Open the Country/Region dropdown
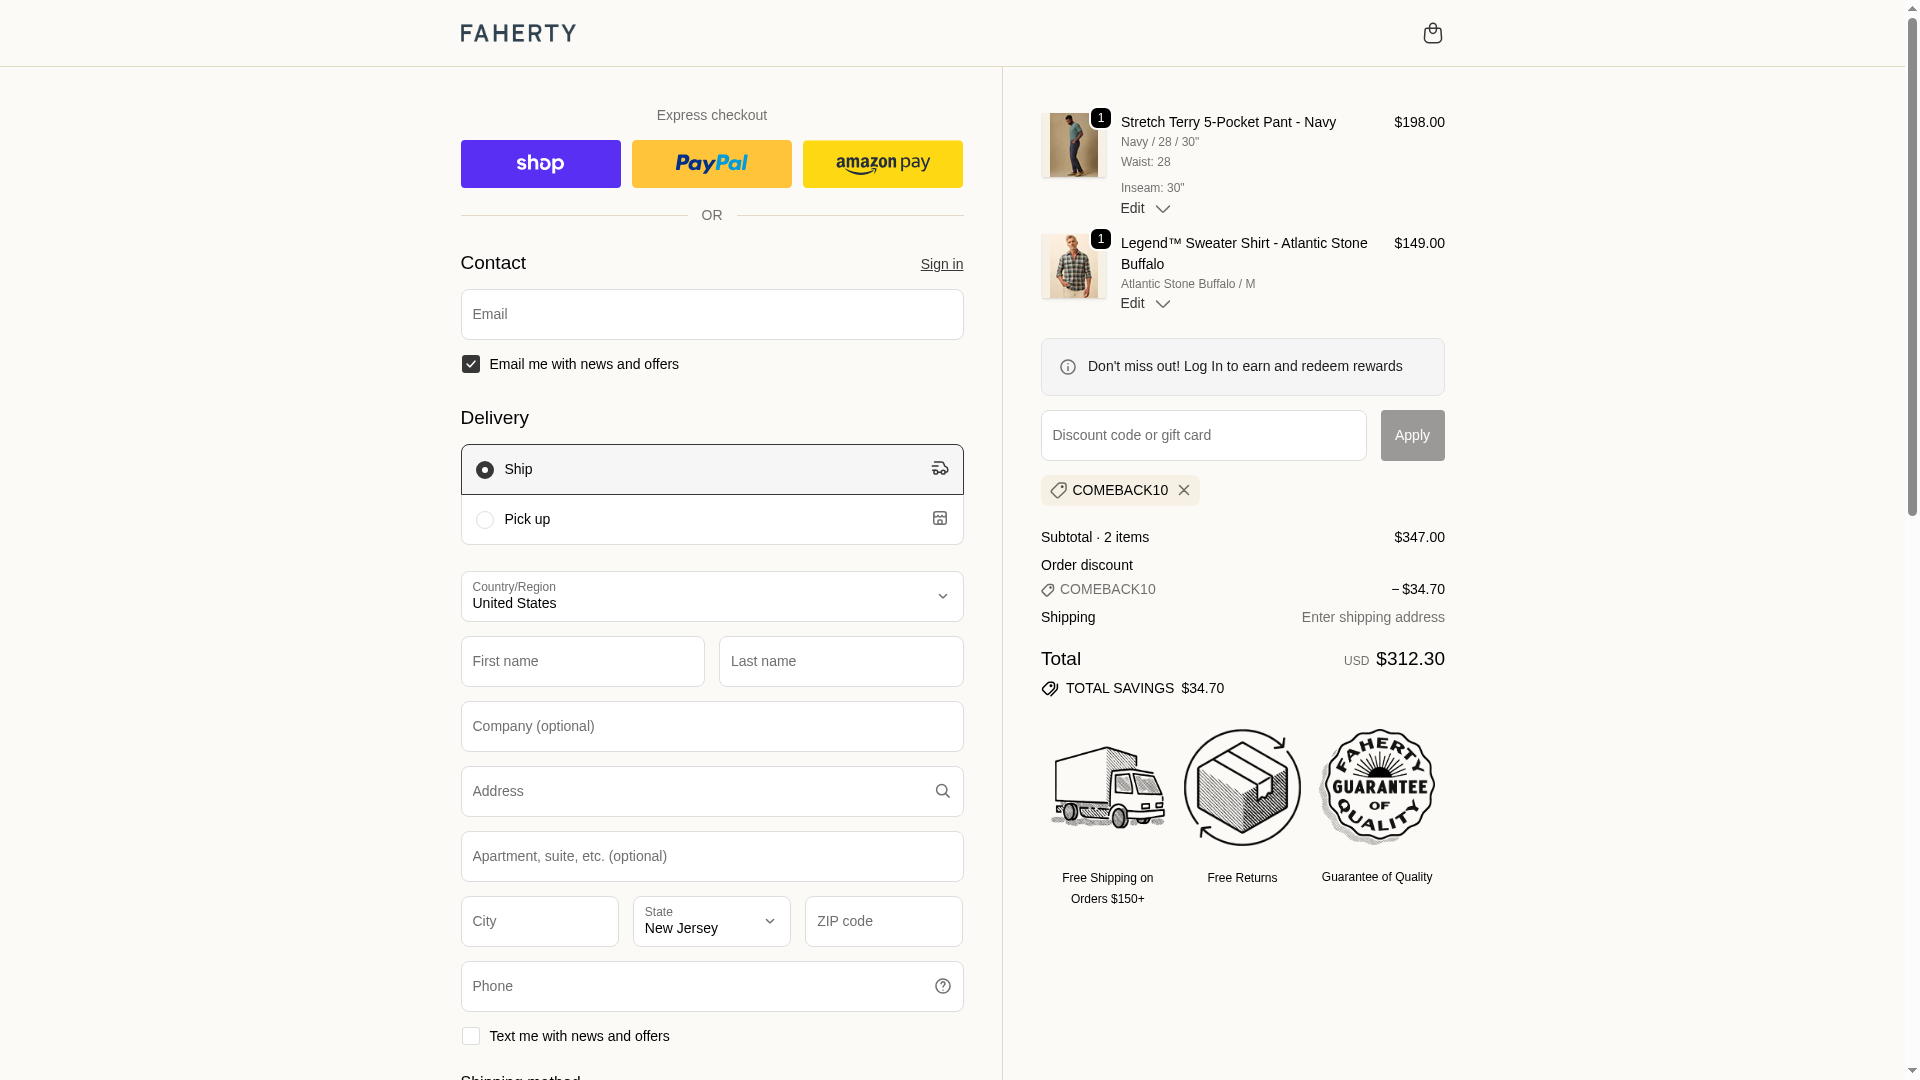The width and height of the screenshot is (1920, 1080). pyautogui.click(x=711, y=596)
